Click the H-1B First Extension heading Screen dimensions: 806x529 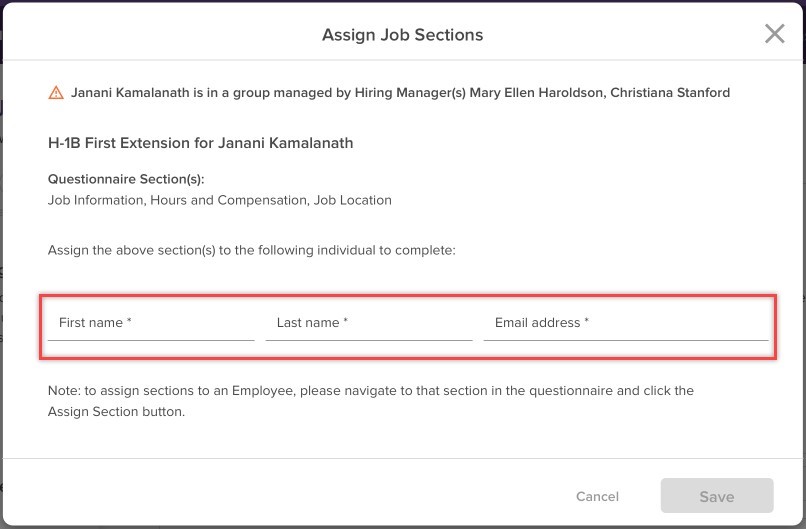200,143
